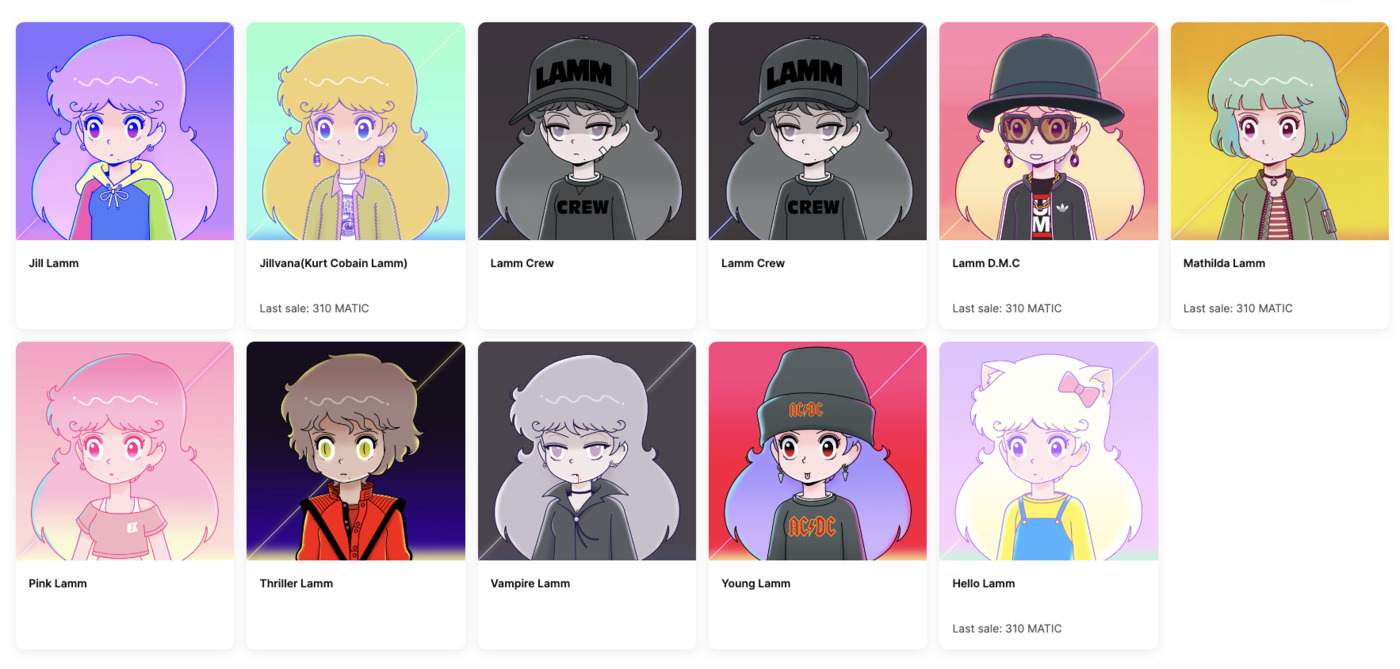
Task: Click the Jill Lamm title
Action: pyautogui.click(x=54, y=263)
